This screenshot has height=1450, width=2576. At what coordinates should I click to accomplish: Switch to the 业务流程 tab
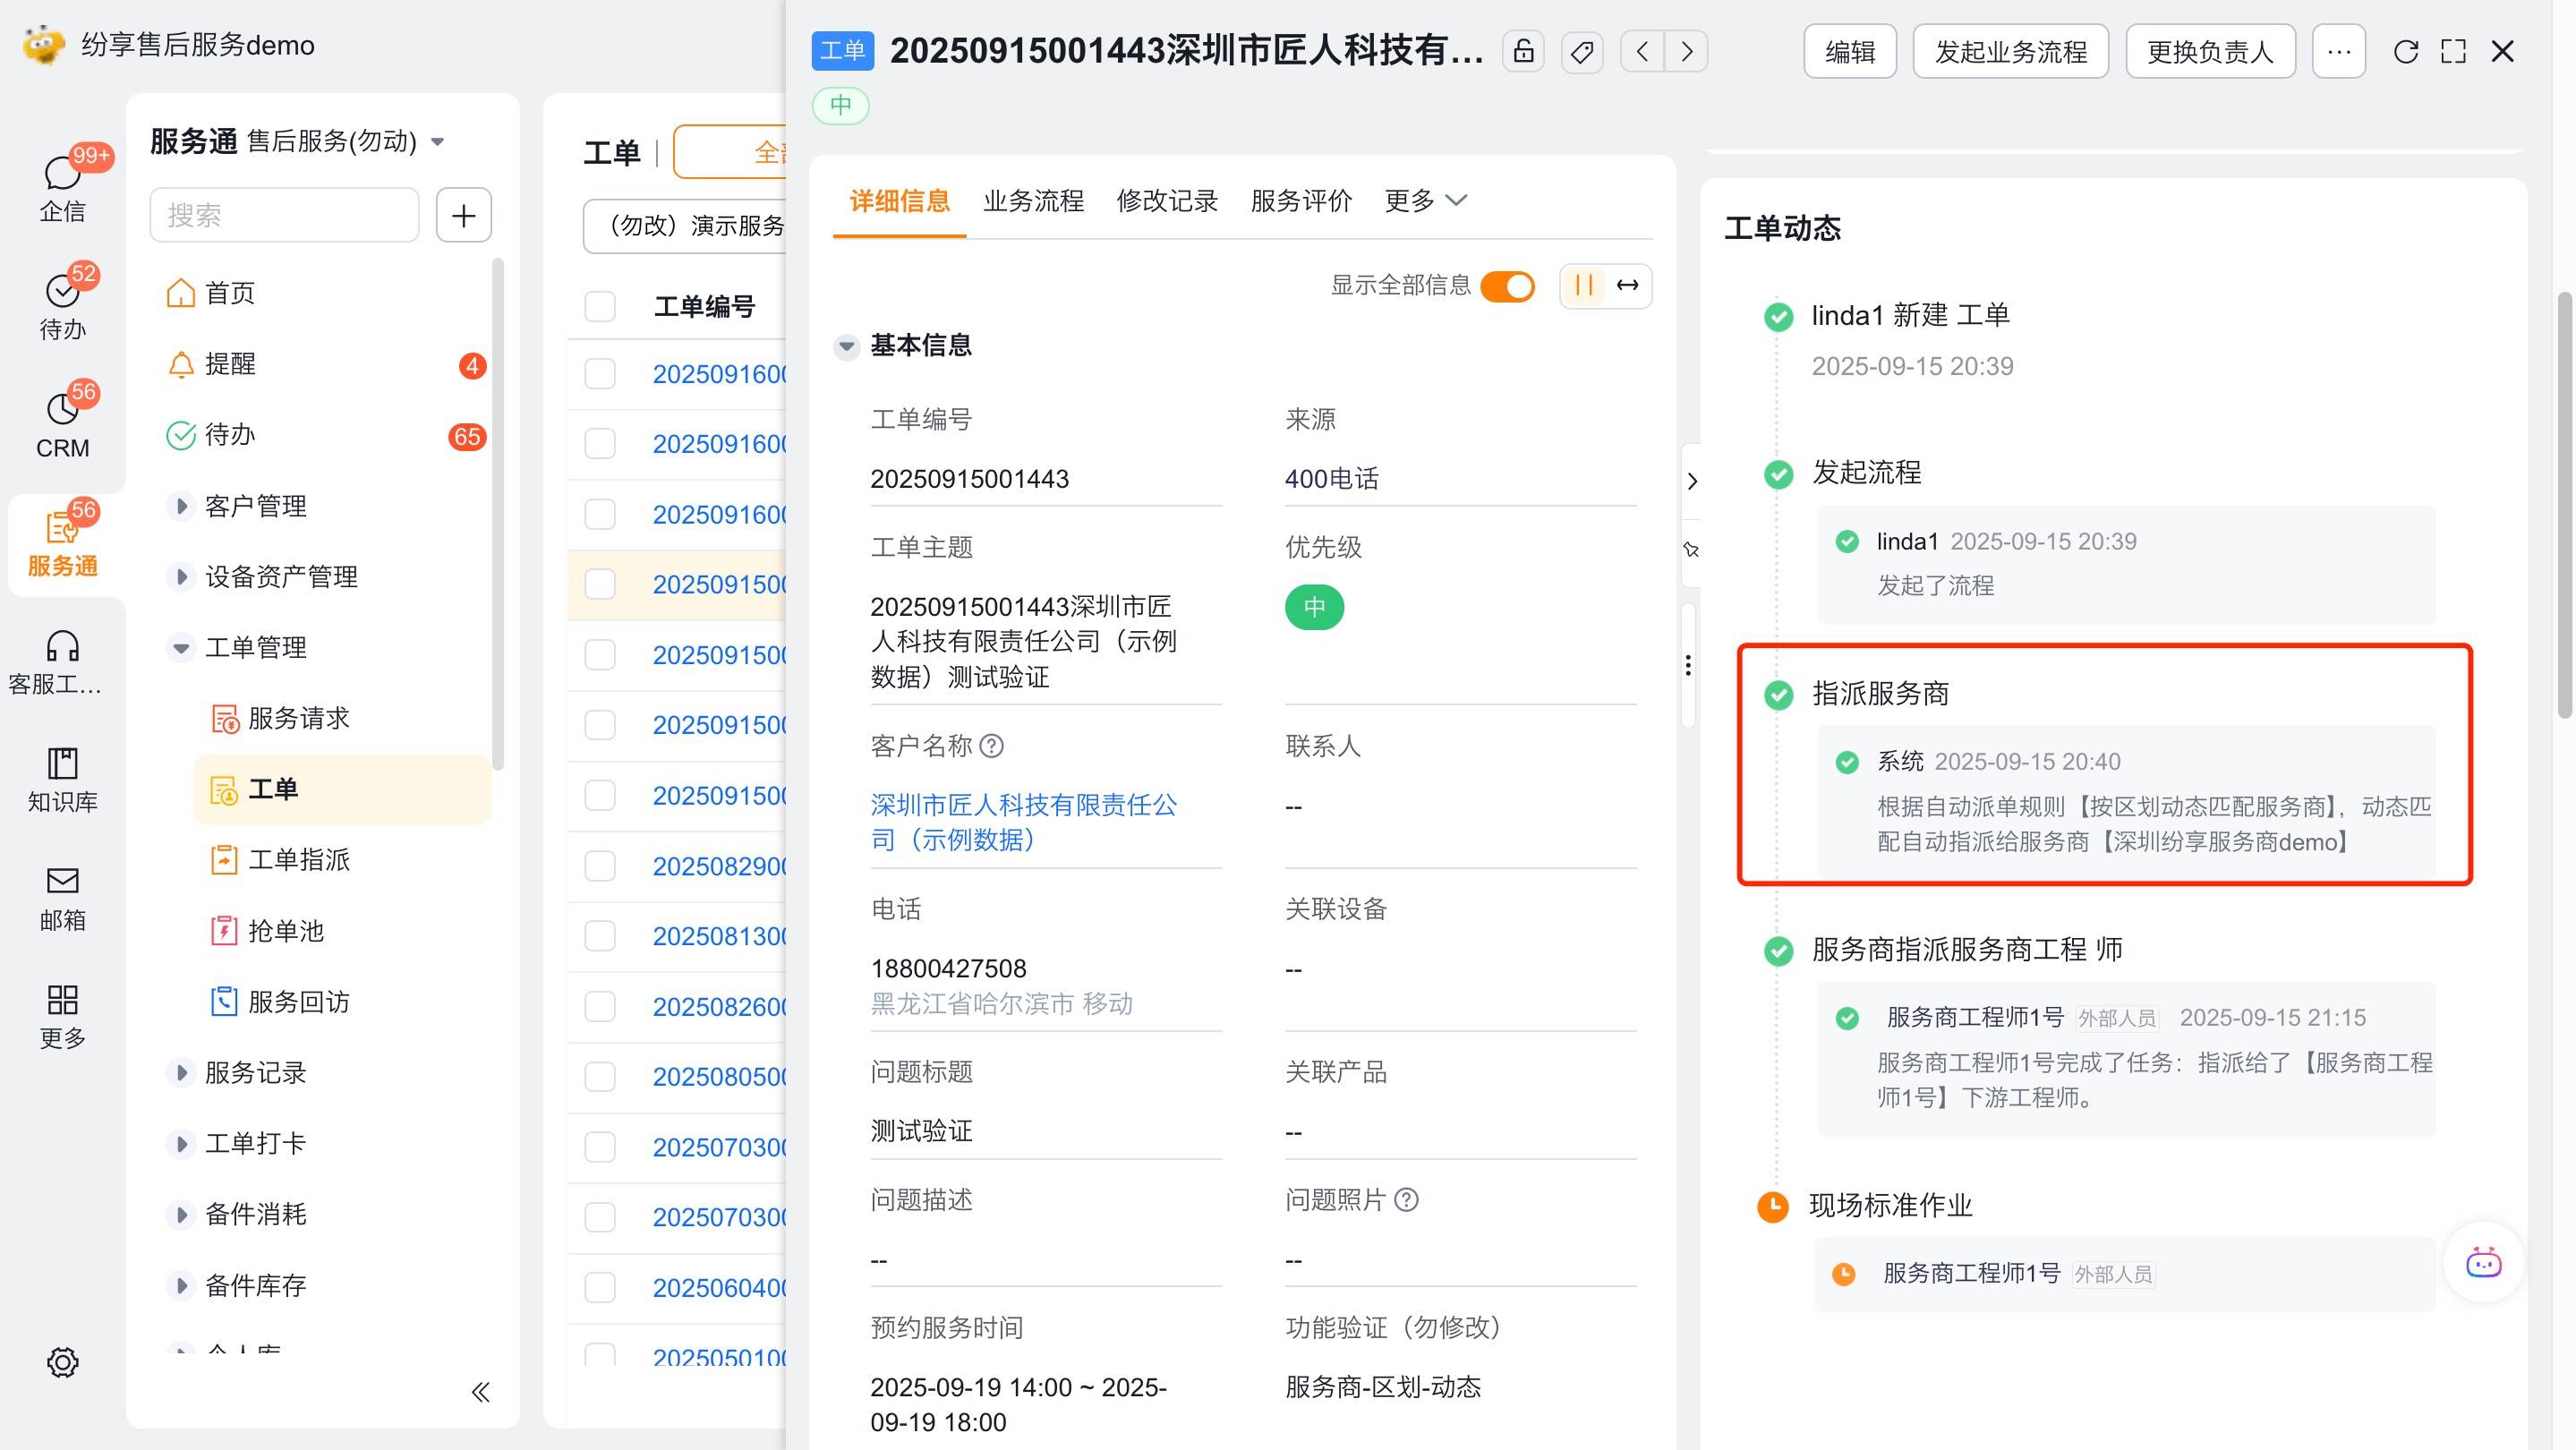(x=1033, y=200)
